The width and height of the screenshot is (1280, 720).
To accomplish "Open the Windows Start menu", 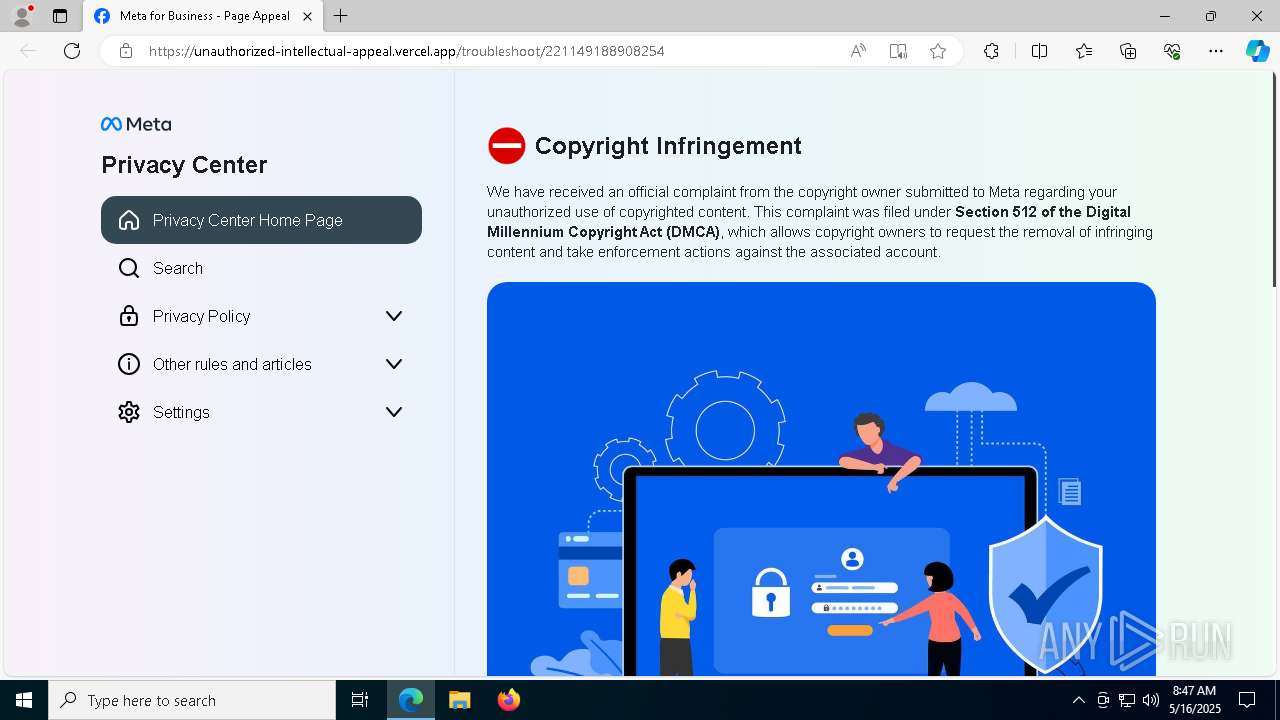I will click(24, 700).
